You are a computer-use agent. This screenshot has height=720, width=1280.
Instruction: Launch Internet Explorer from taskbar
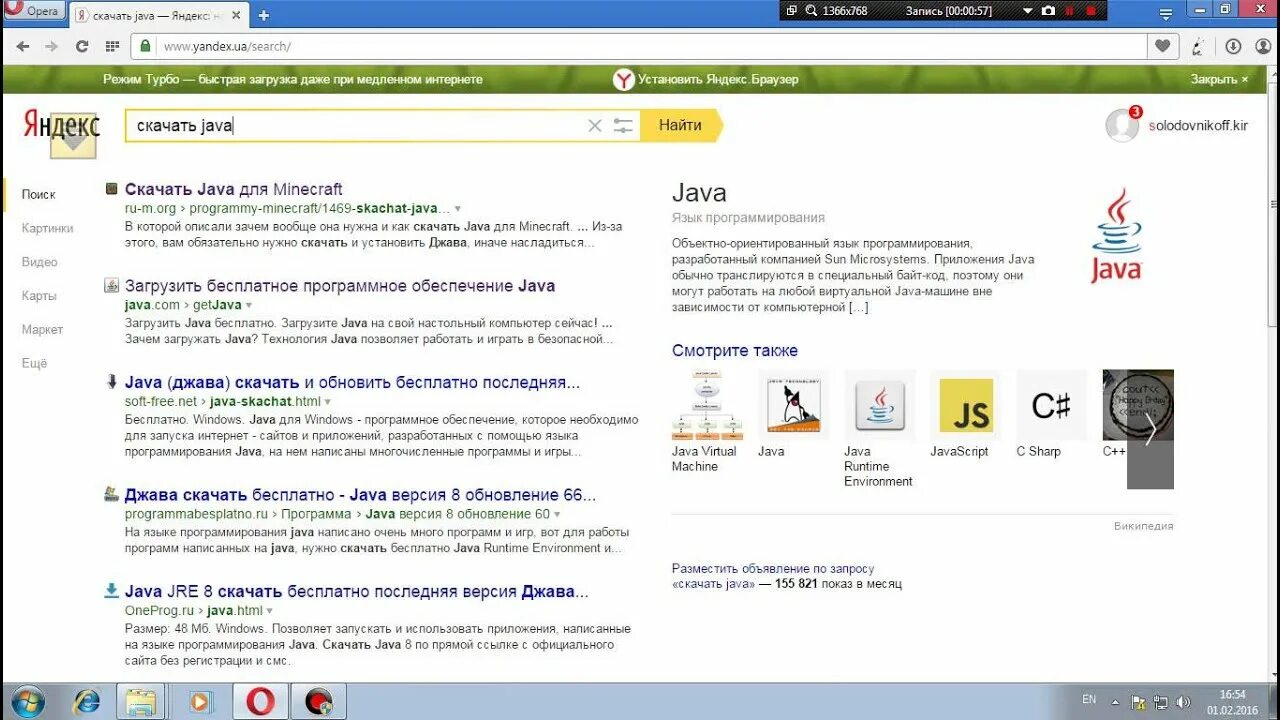87,702
